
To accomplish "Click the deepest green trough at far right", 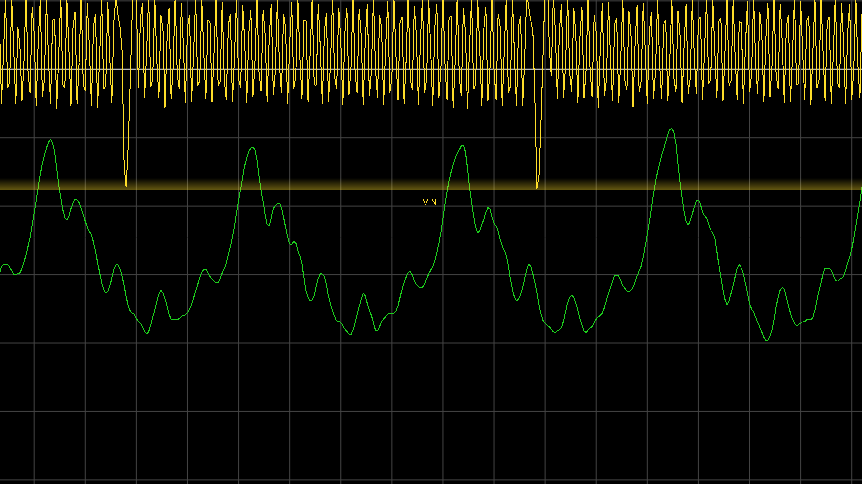I will (x=767, y=340).
